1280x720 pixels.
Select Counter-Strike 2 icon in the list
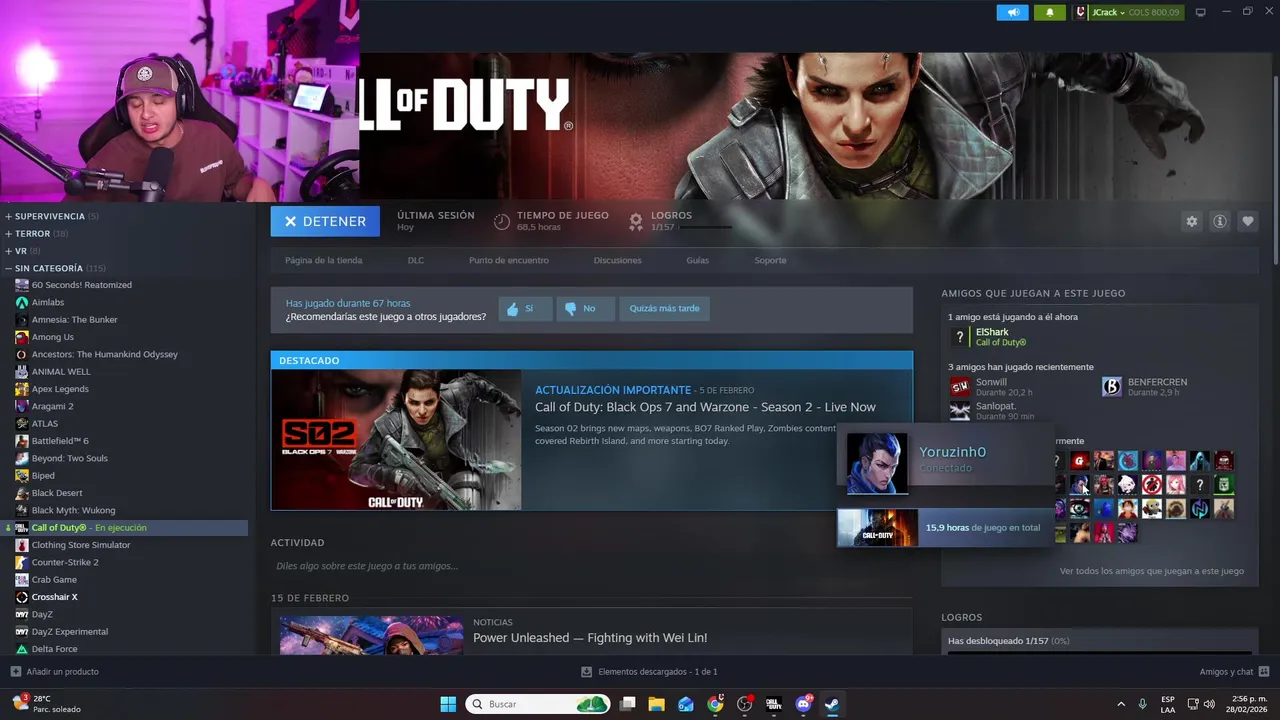[x=21, y=562]
